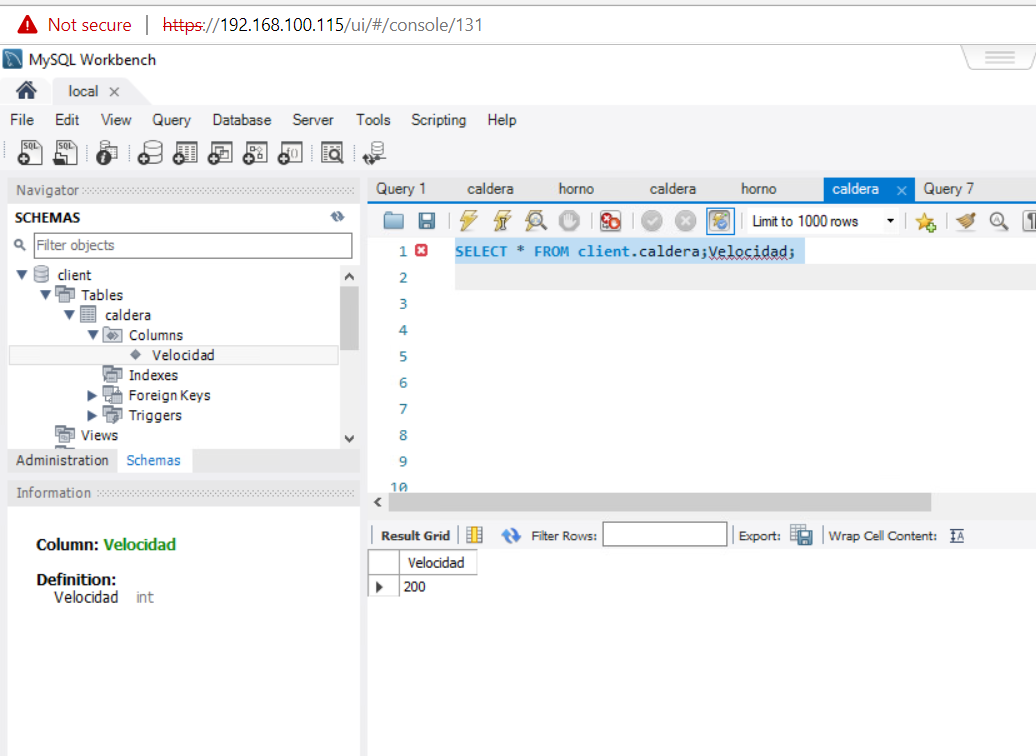Image resolution: width=1036 pixels, height=756 pixels.
Task: Open SQL script file toolbar icon
Action: [65, 153]
